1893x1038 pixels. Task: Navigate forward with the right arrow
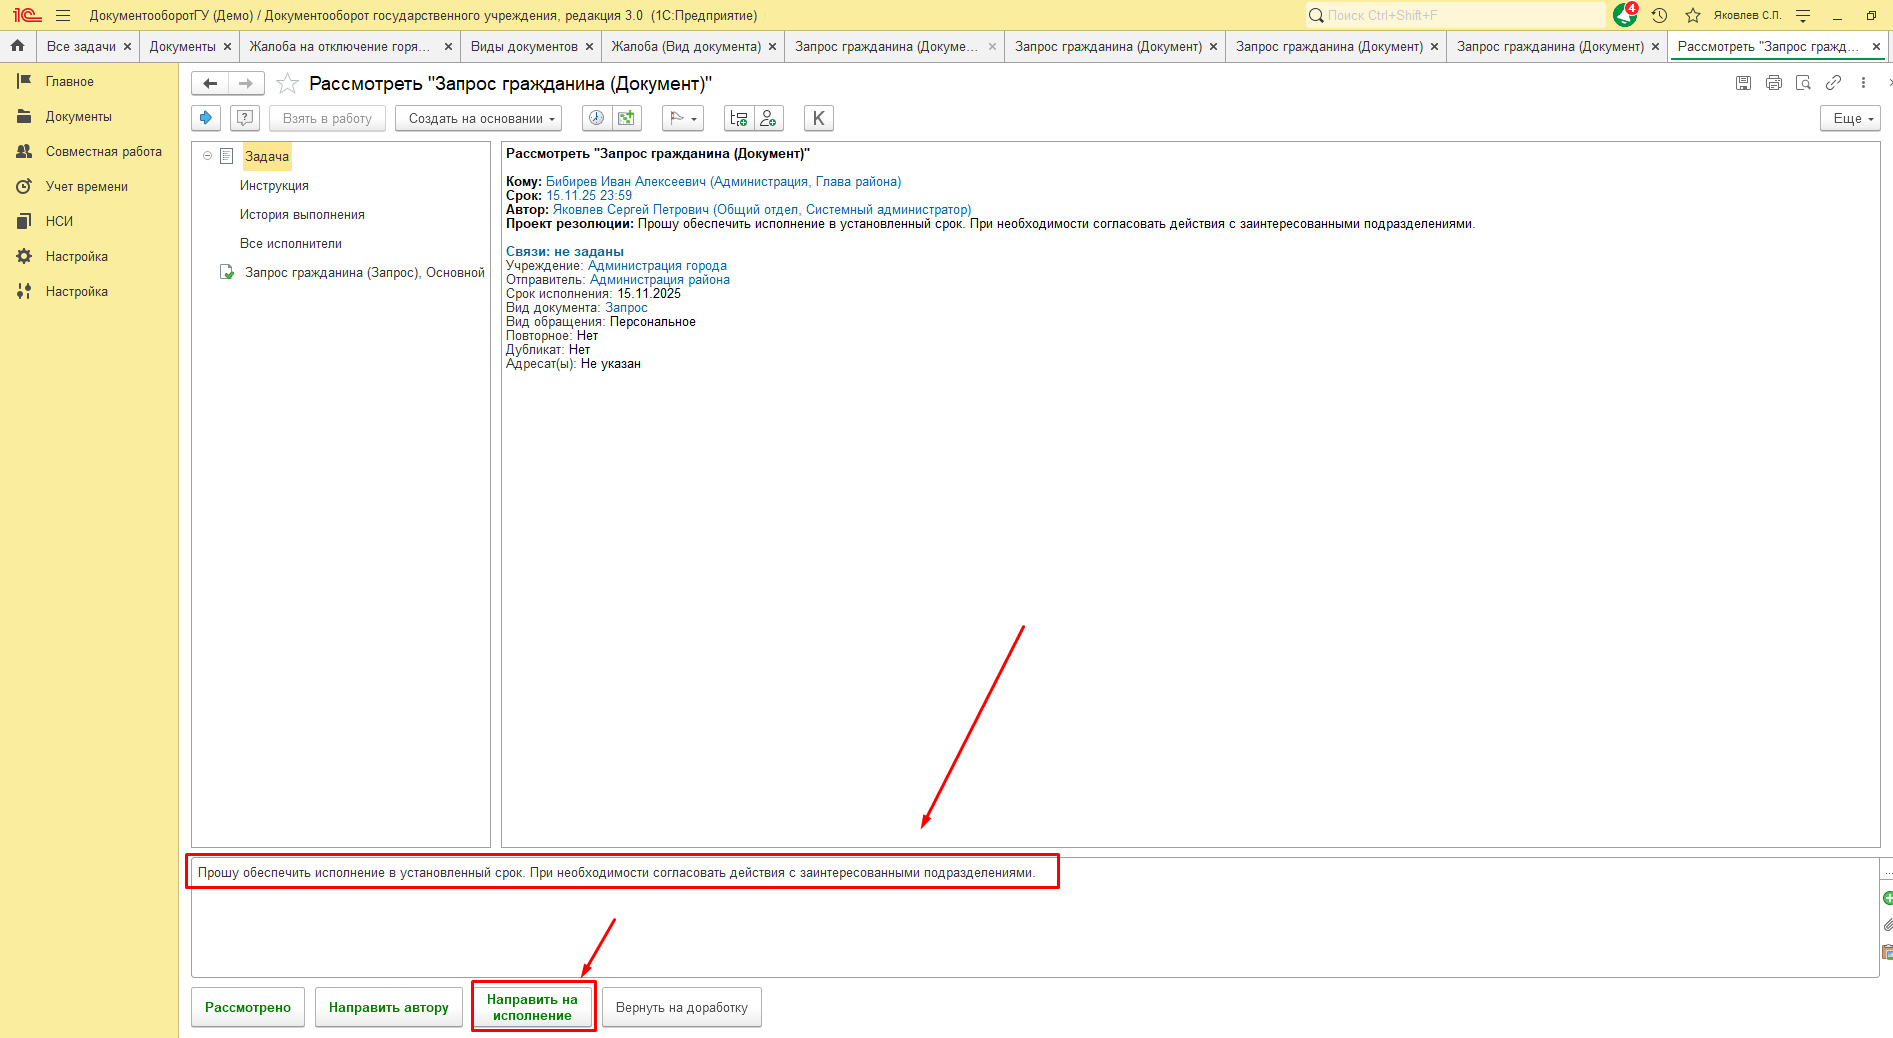pos(246,84)
